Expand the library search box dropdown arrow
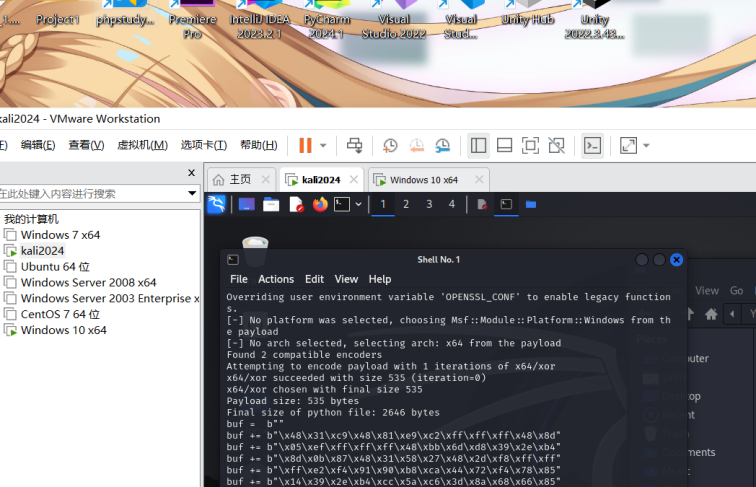The height and width of the screenshot is (487, 756). [192, 193]
